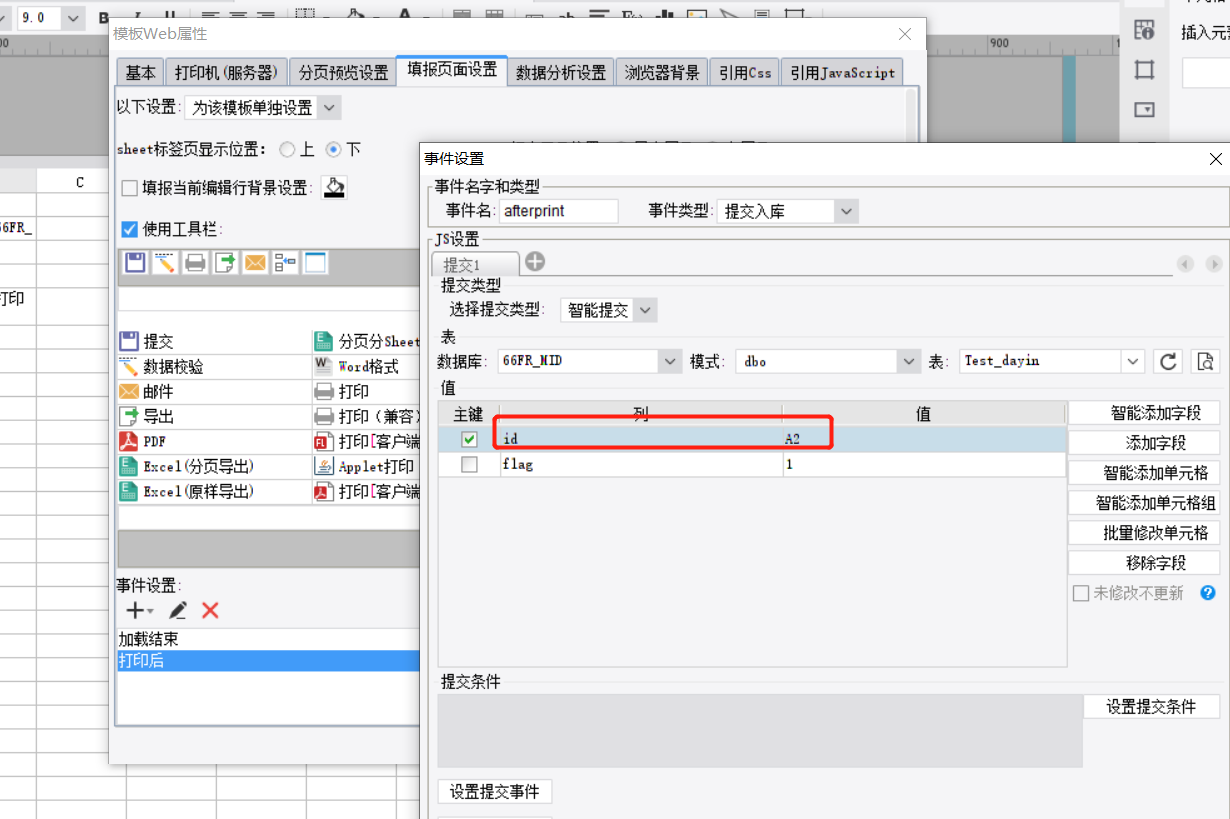Click the 设置提交事件 button

[495, 792]
